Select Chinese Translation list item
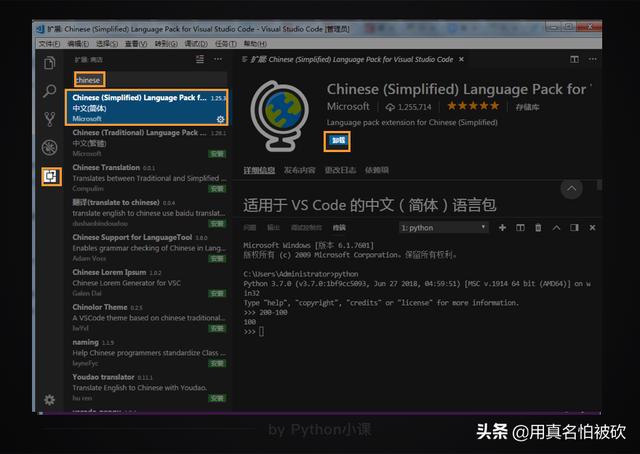 tap(147, 178)
